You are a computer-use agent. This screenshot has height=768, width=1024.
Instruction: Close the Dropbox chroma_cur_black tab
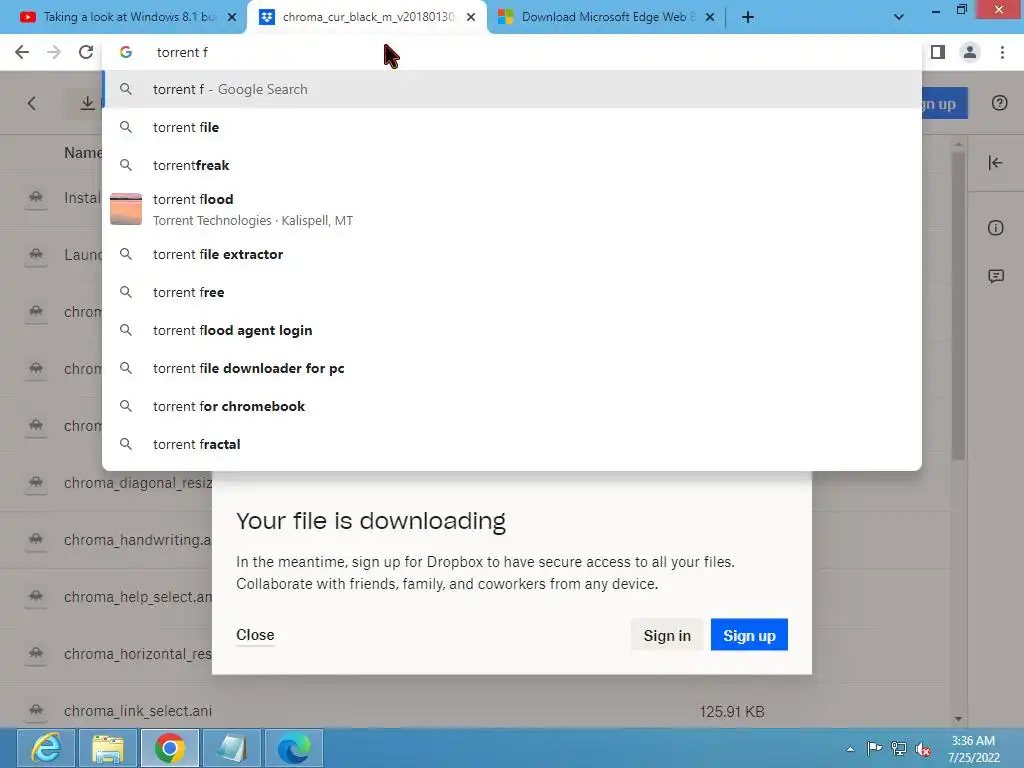pyautogui.click(x=471, y=17)
